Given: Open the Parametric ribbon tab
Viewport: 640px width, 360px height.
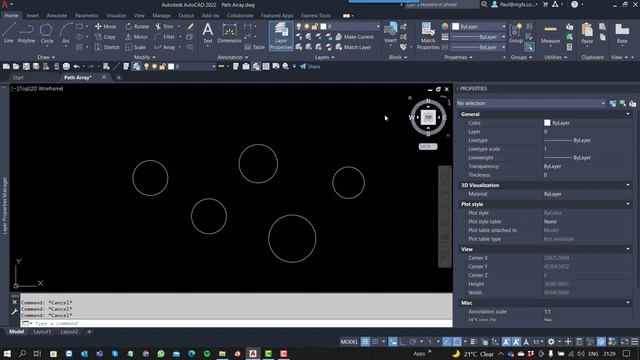Looking at the screenshot, I should pos(87,16).
